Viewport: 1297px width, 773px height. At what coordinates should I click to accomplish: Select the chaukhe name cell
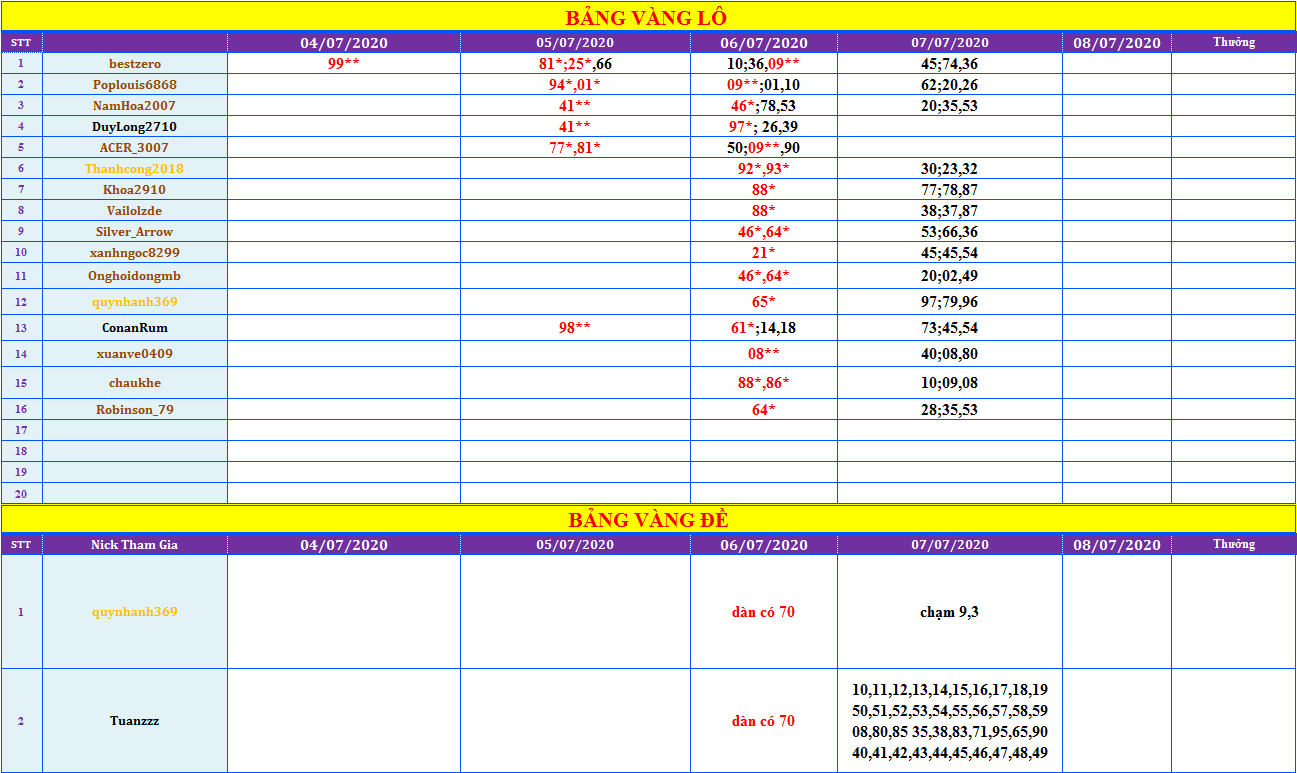(135, 383)
